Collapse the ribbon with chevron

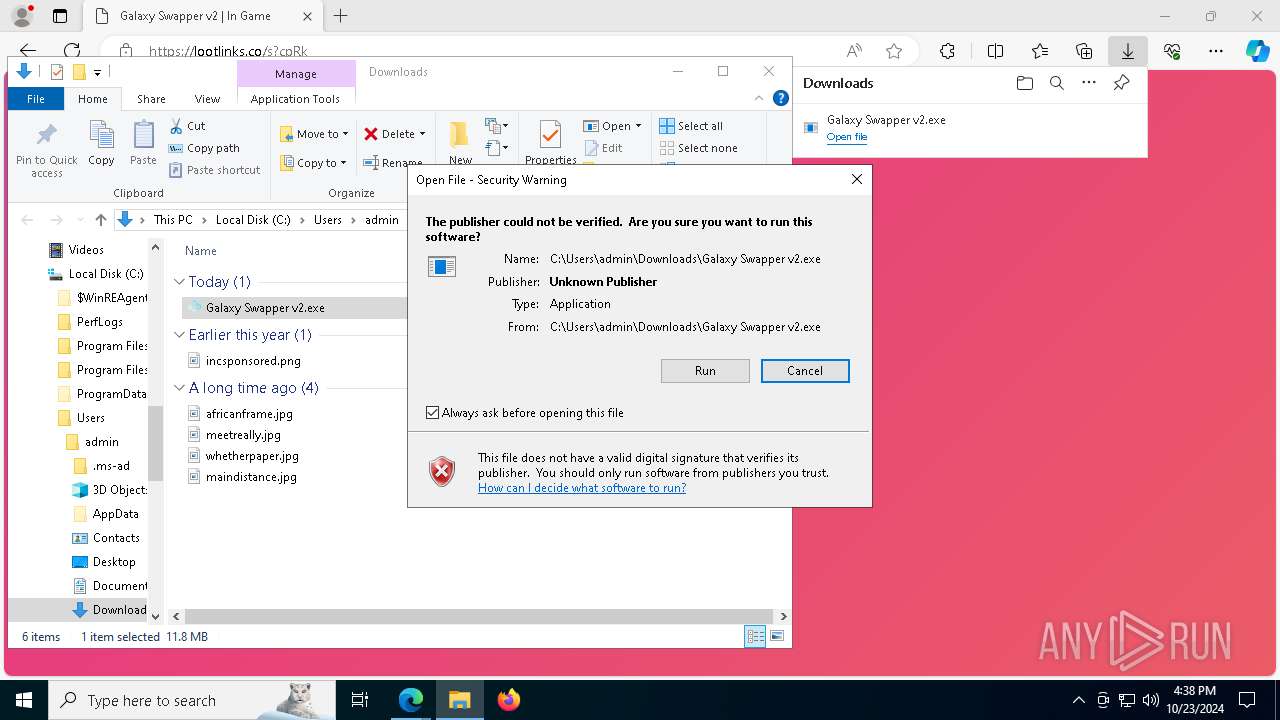point(760,98)
